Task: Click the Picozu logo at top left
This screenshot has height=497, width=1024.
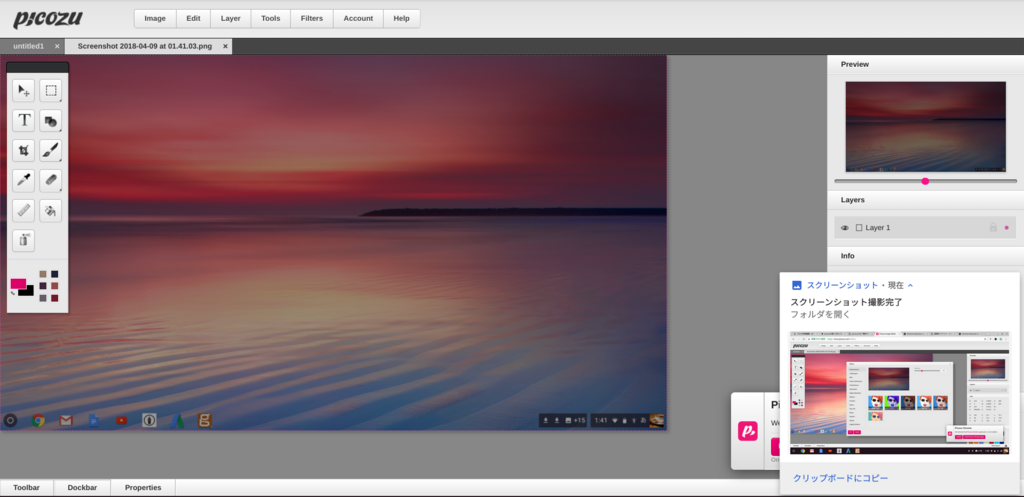Action: tap(48, 18)
